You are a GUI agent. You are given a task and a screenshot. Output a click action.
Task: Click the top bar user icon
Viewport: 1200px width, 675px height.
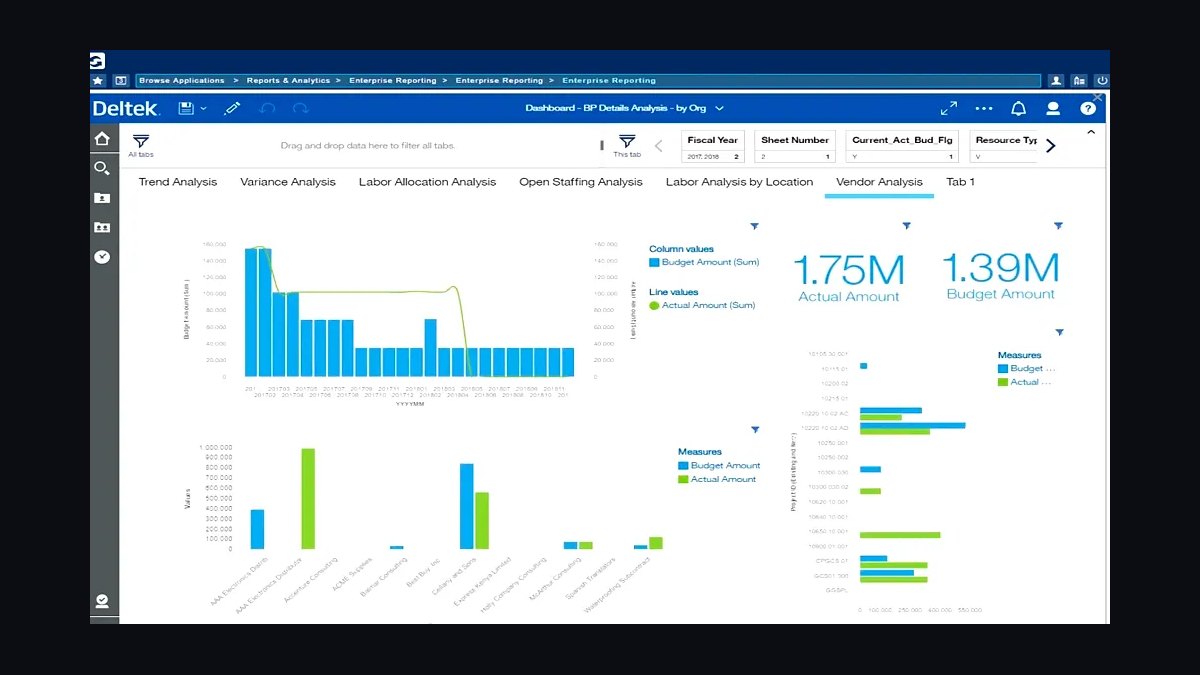[1056, 80]
